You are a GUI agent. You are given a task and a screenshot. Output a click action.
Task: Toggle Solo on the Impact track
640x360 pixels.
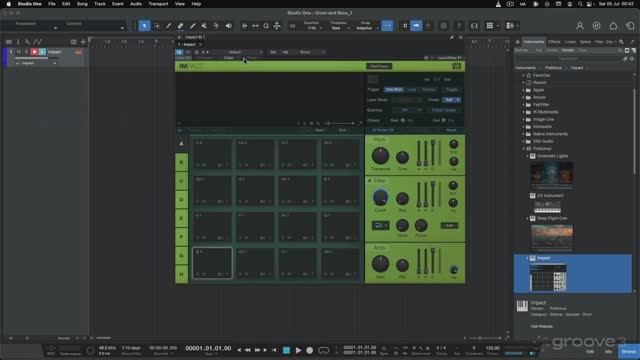pos(26,52)
